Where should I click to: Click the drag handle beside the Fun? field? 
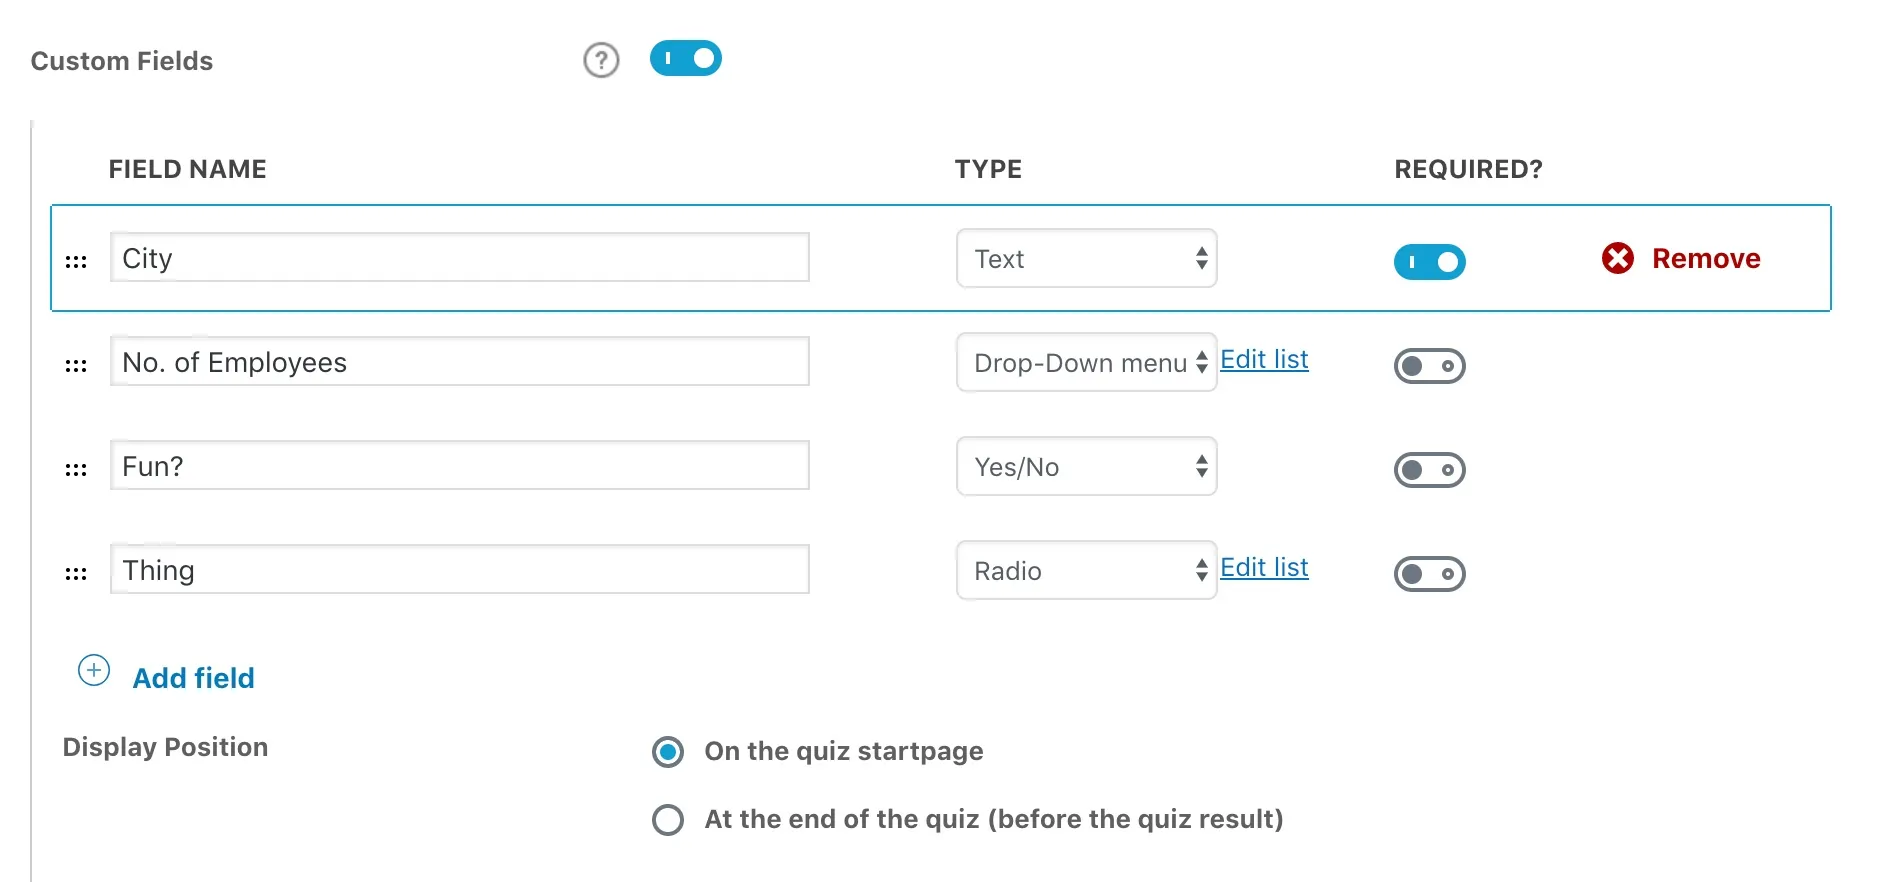[76, 468]
